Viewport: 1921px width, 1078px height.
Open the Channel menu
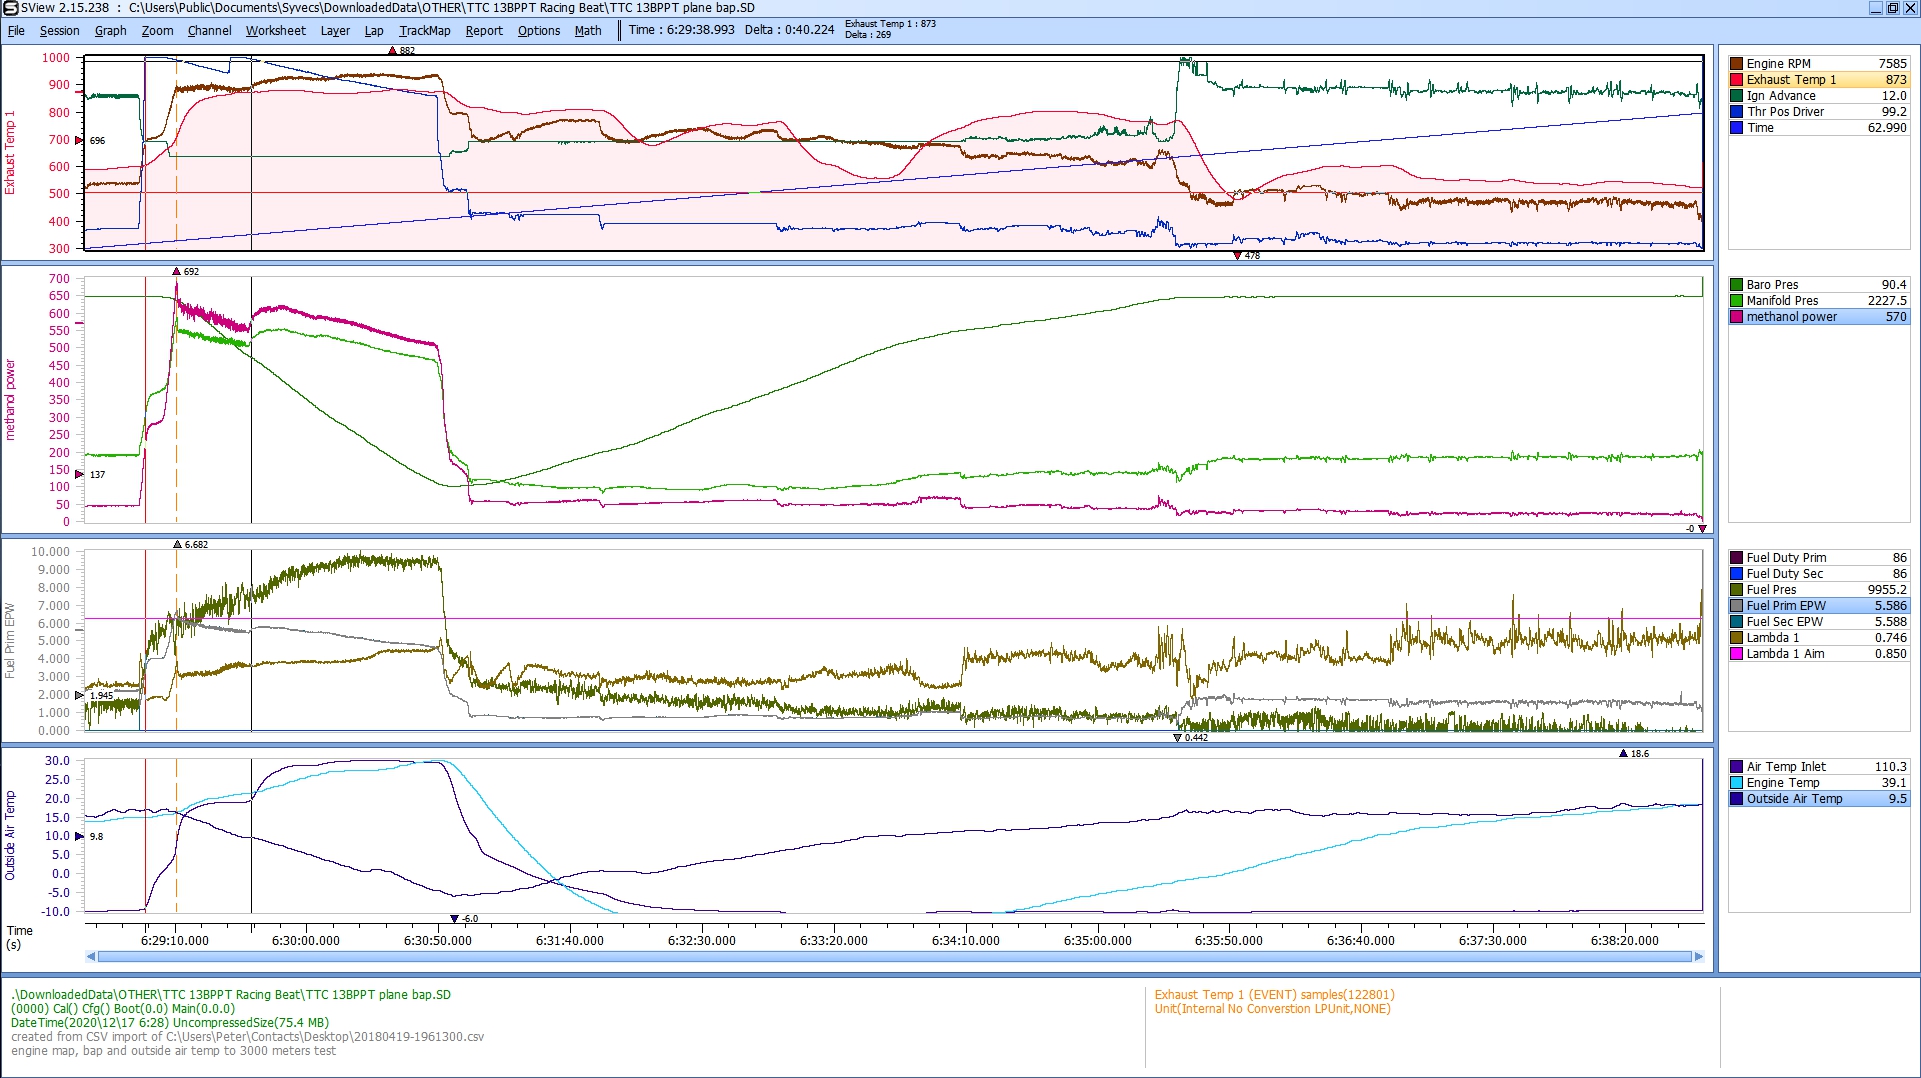pyautogui.click(x=209, y=31)
